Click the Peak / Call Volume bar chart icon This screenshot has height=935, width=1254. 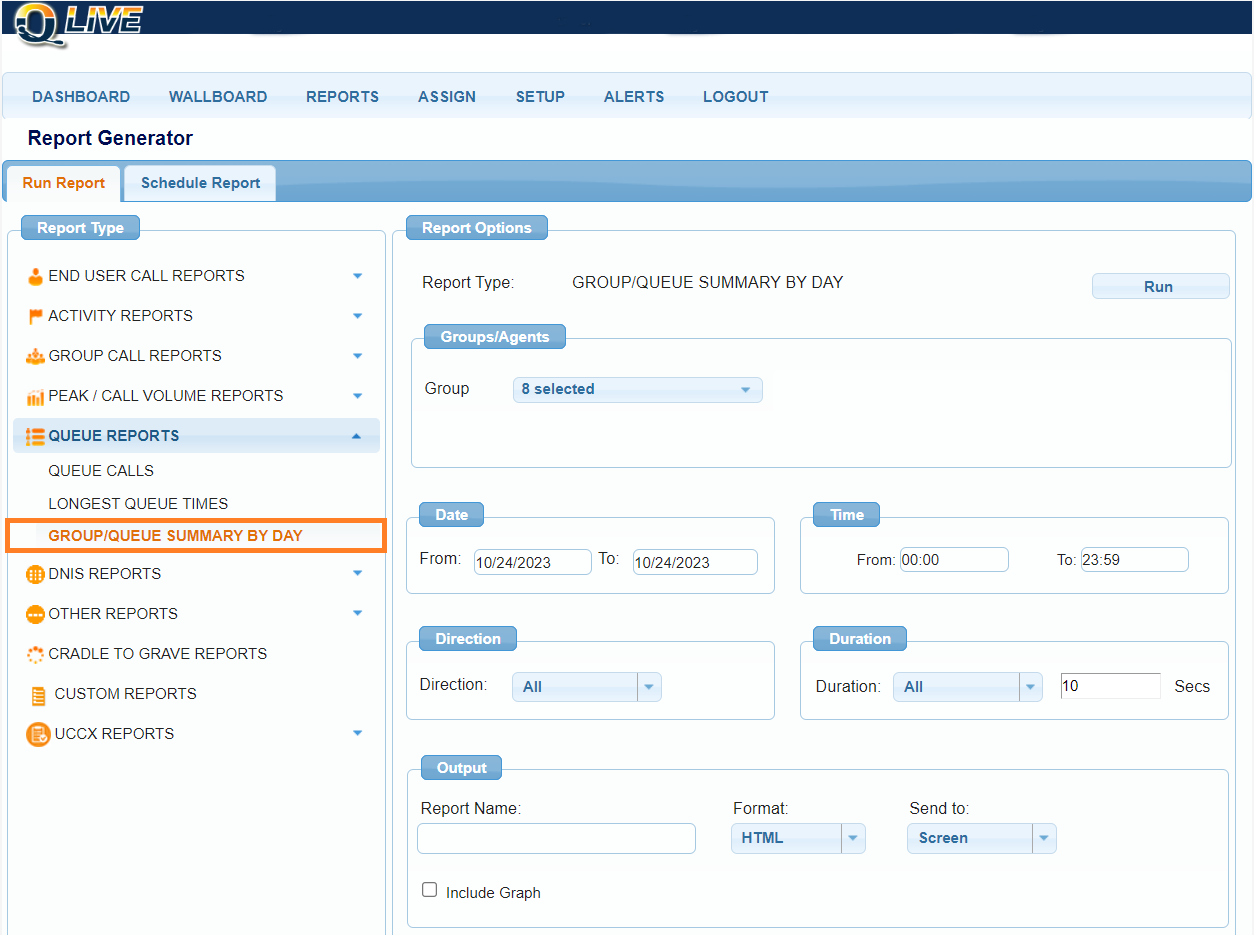[36, 397]
